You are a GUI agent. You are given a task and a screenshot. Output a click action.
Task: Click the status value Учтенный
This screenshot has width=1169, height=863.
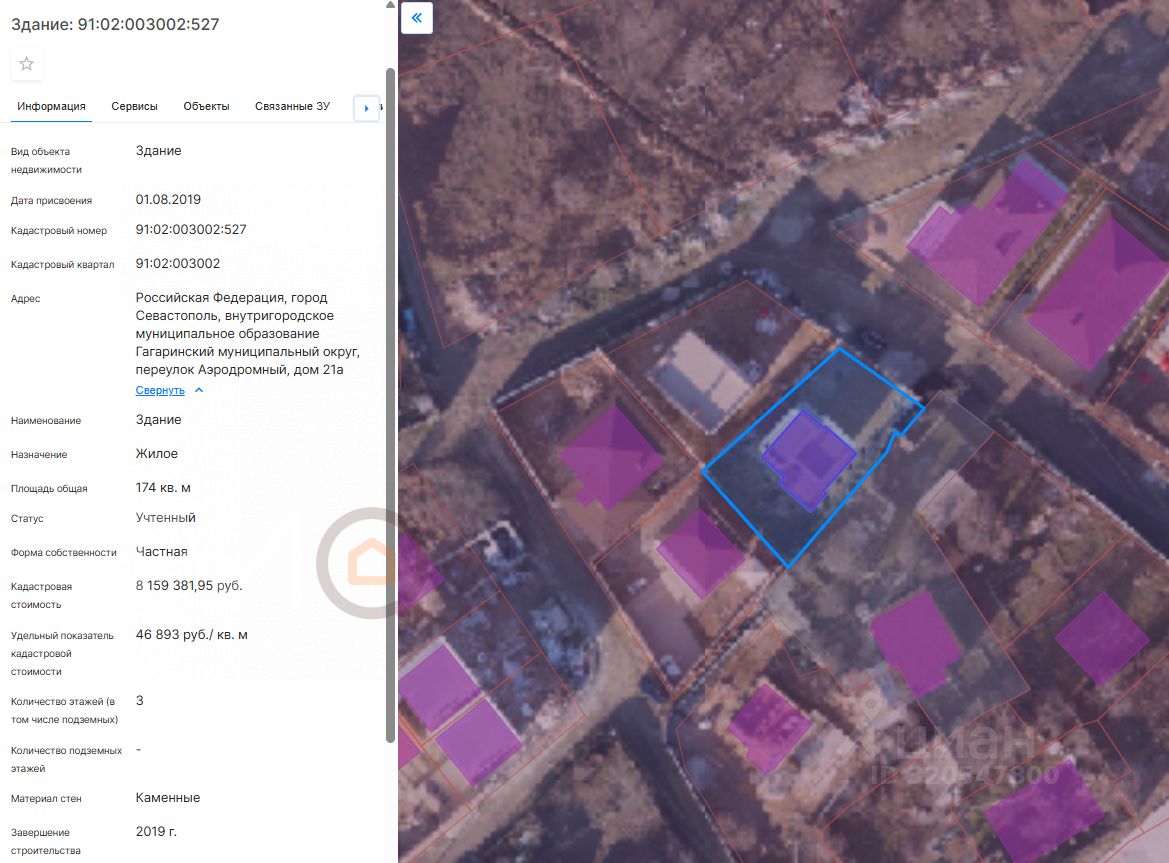coord(166,518)
